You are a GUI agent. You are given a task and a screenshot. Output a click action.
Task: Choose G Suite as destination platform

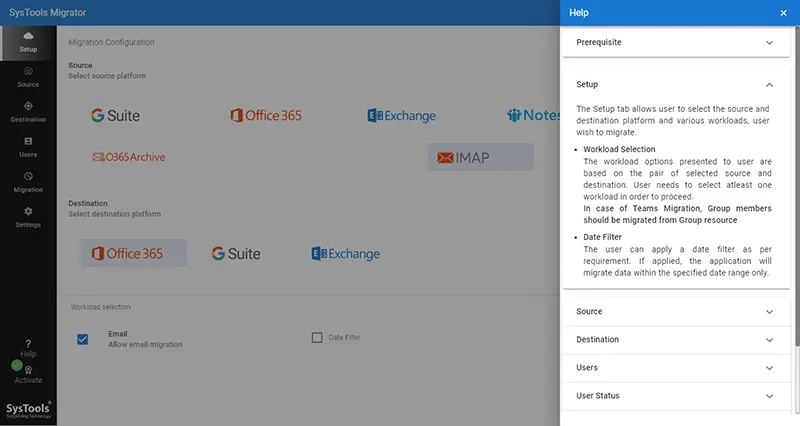coord(236,254)
